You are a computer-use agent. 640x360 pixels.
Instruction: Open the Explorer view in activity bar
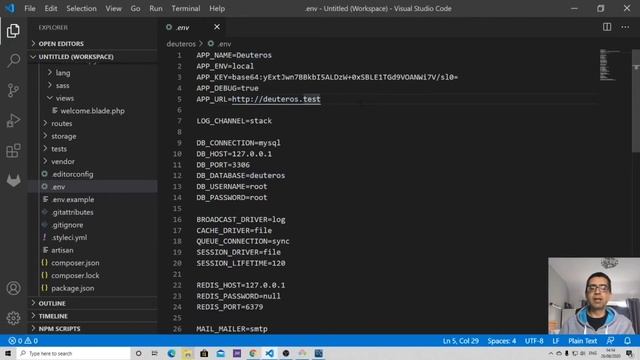13,31
